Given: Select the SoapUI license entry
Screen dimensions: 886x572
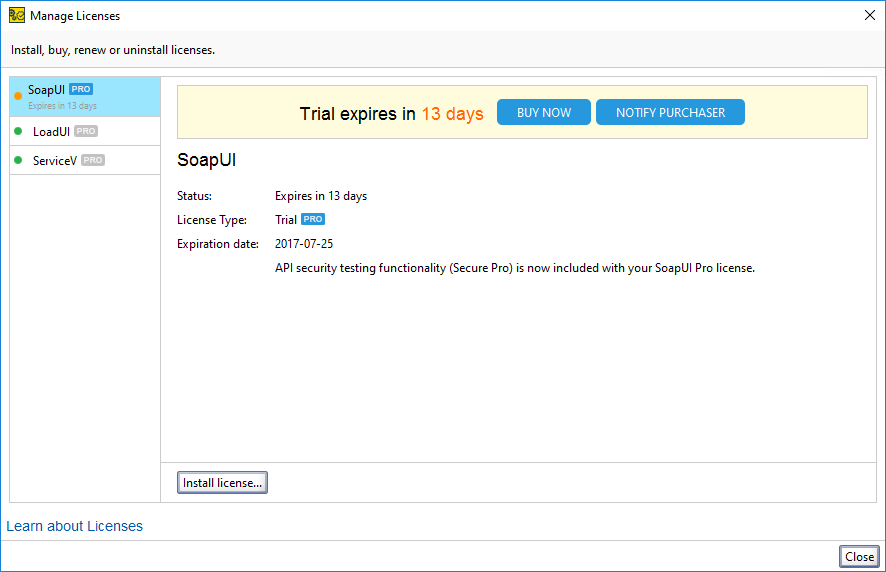Looking at the screenshot, I should [85, 97].
